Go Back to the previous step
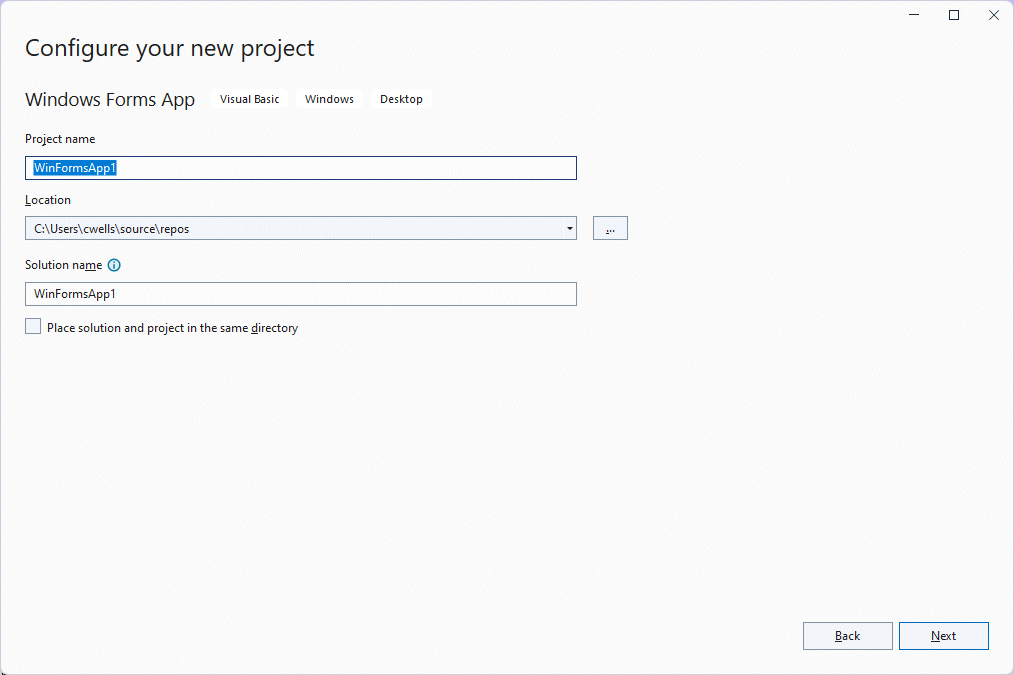Screen dimensions: 1014x675 click(847, 636)
